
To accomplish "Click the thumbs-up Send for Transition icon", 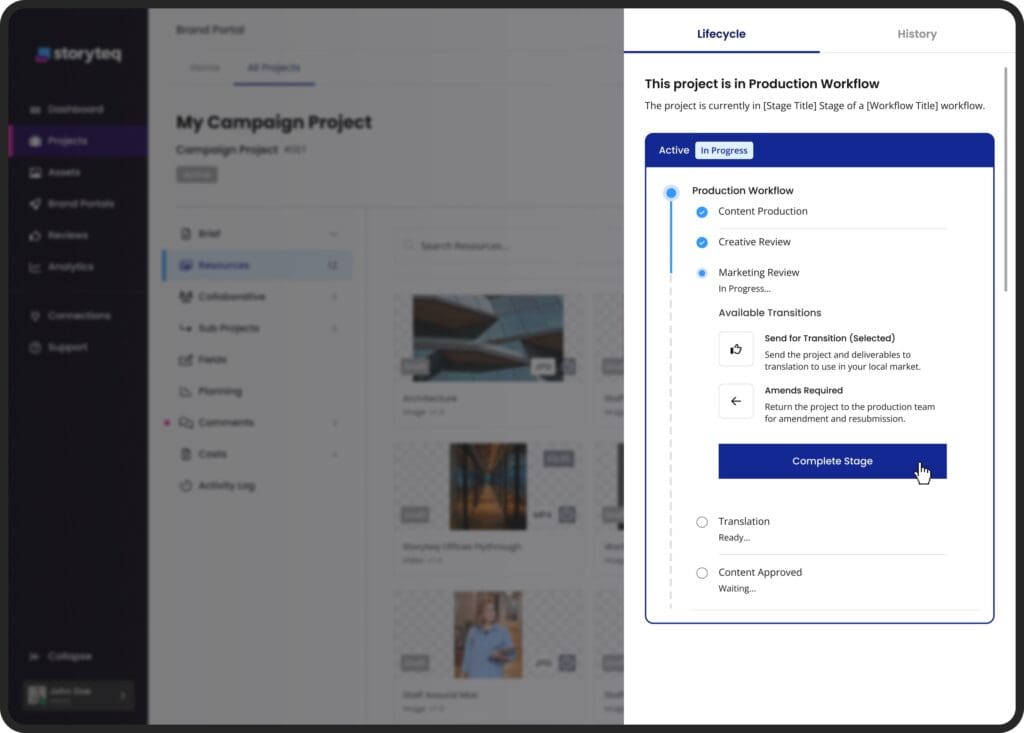I will 736,349.
